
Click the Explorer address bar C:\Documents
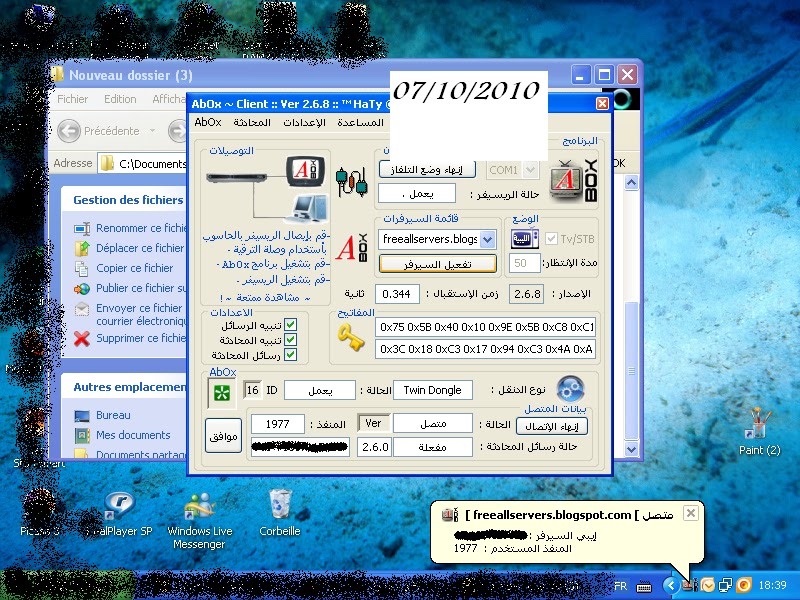click(143, 164)
